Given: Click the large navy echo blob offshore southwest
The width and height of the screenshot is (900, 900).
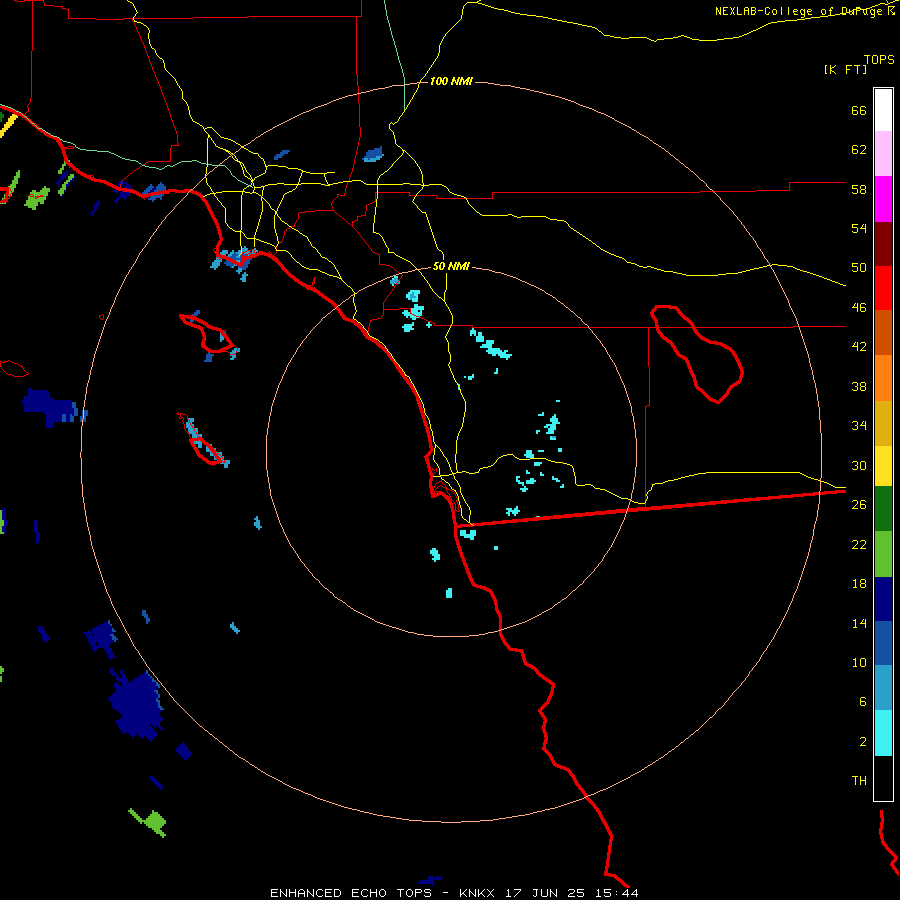Looking at the screenshot, I should tap(136, 705).
